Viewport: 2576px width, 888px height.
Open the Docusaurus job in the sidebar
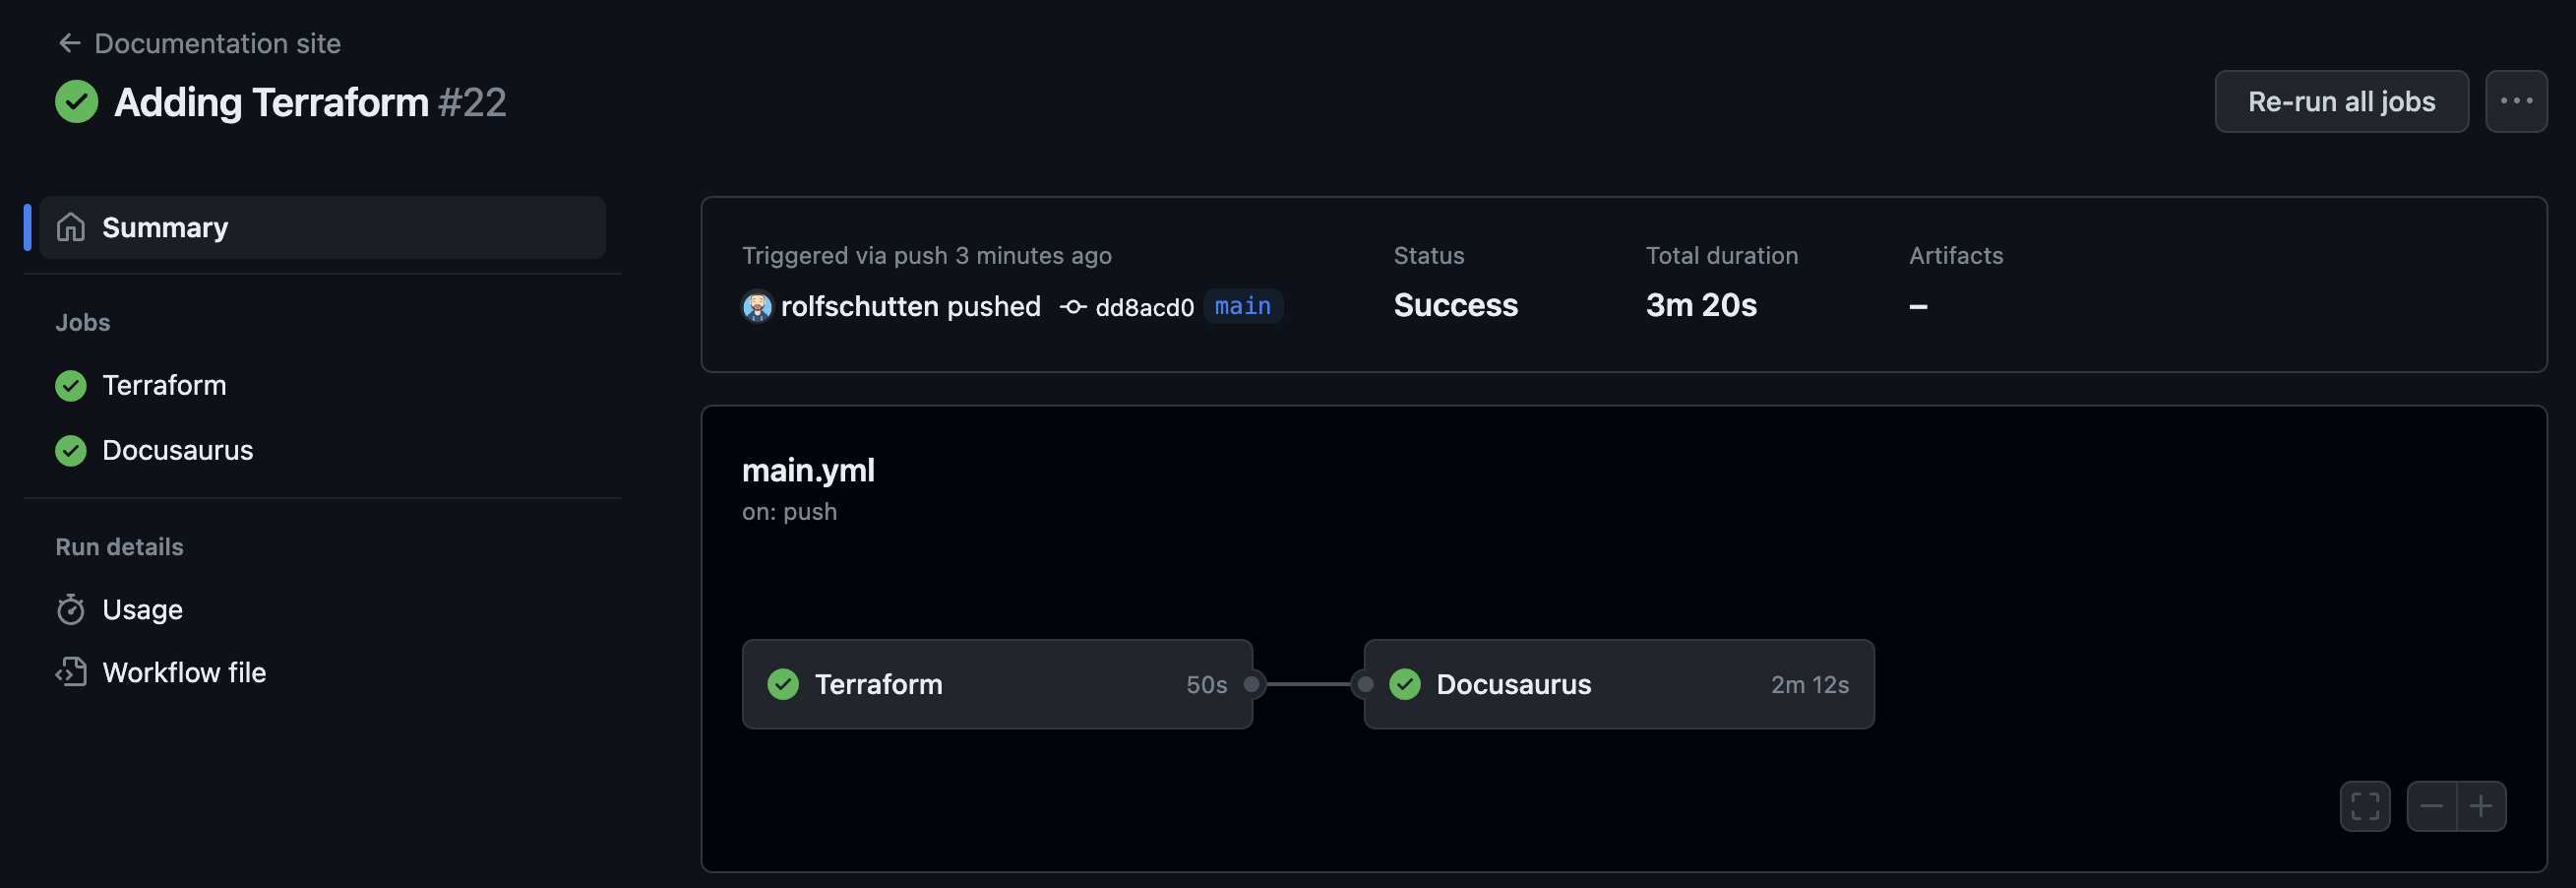[177, 450]
